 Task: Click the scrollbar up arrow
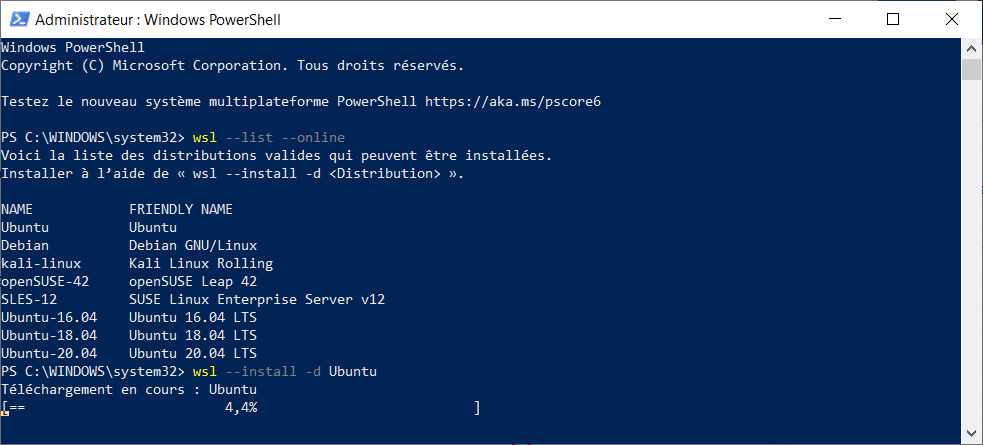(x=971, y=48)
